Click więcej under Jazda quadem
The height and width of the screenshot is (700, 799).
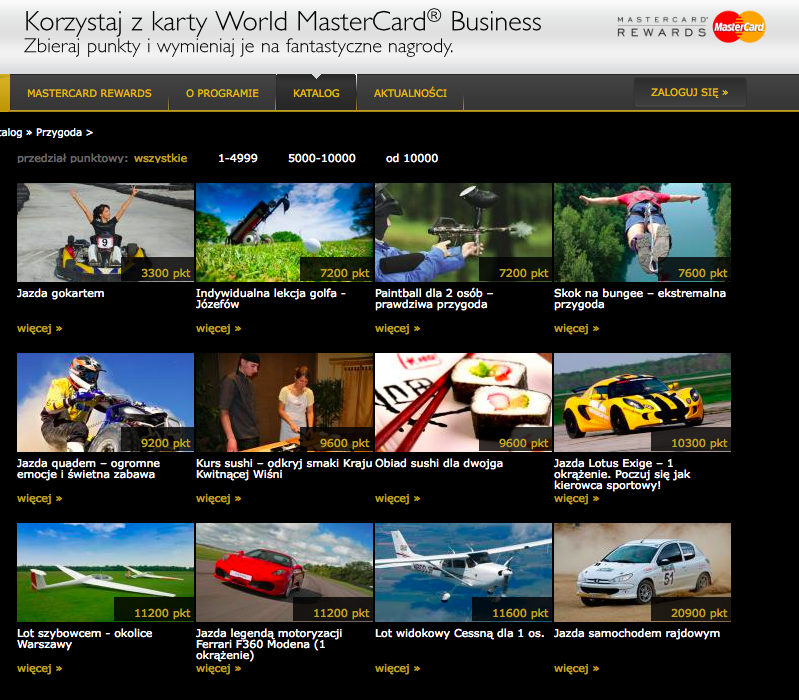click(x=40, y=498)
